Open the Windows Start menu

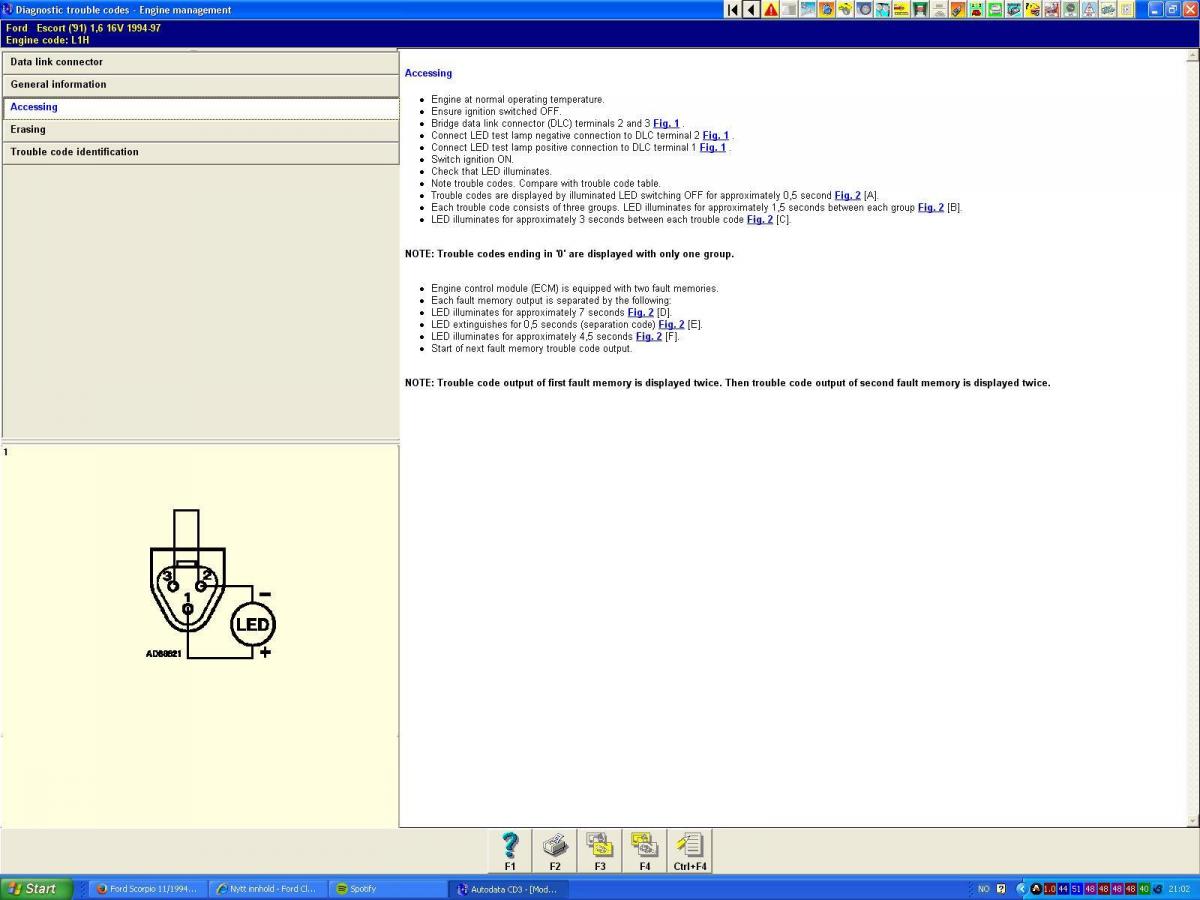coord(37,888)
